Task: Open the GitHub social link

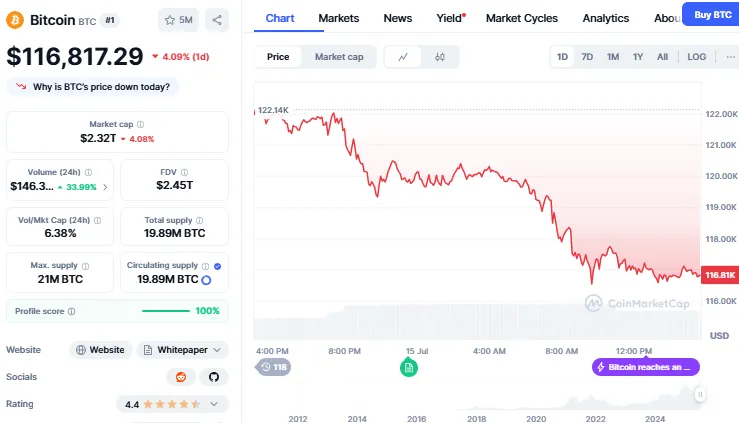Action: [211, 377]
